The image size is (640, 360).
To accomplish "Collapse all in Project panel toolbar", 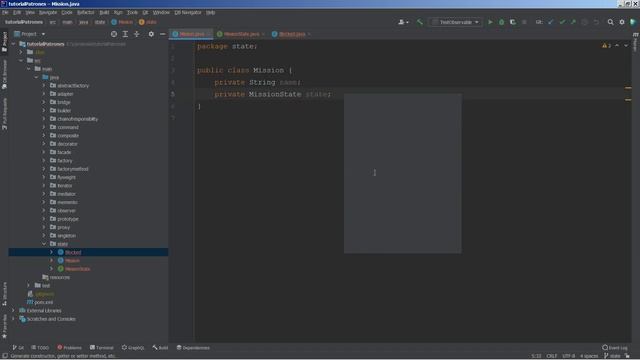I will [x=137, y=34].
